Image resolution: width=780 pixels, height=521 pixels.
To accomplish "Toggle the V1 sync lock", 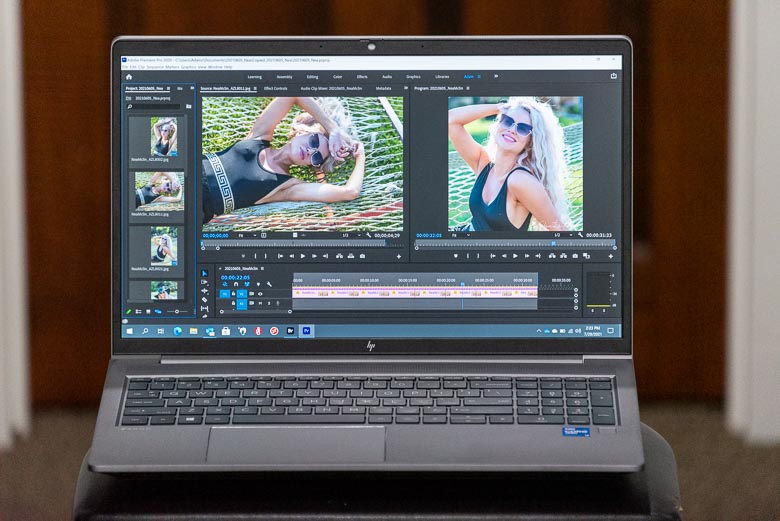I will pyautogui.click(x=252, y=294).
